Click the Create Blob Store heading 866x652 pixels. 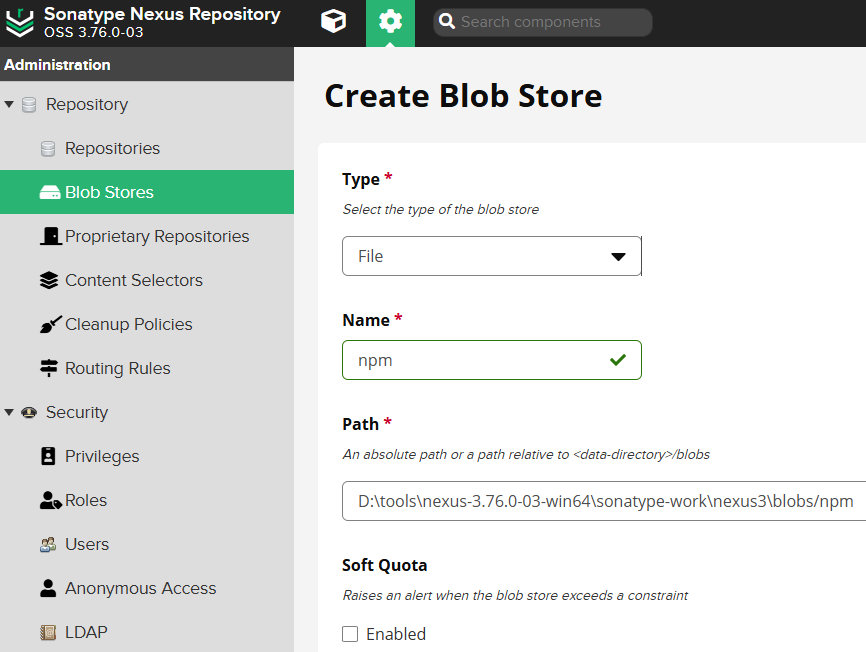(463, 96)
